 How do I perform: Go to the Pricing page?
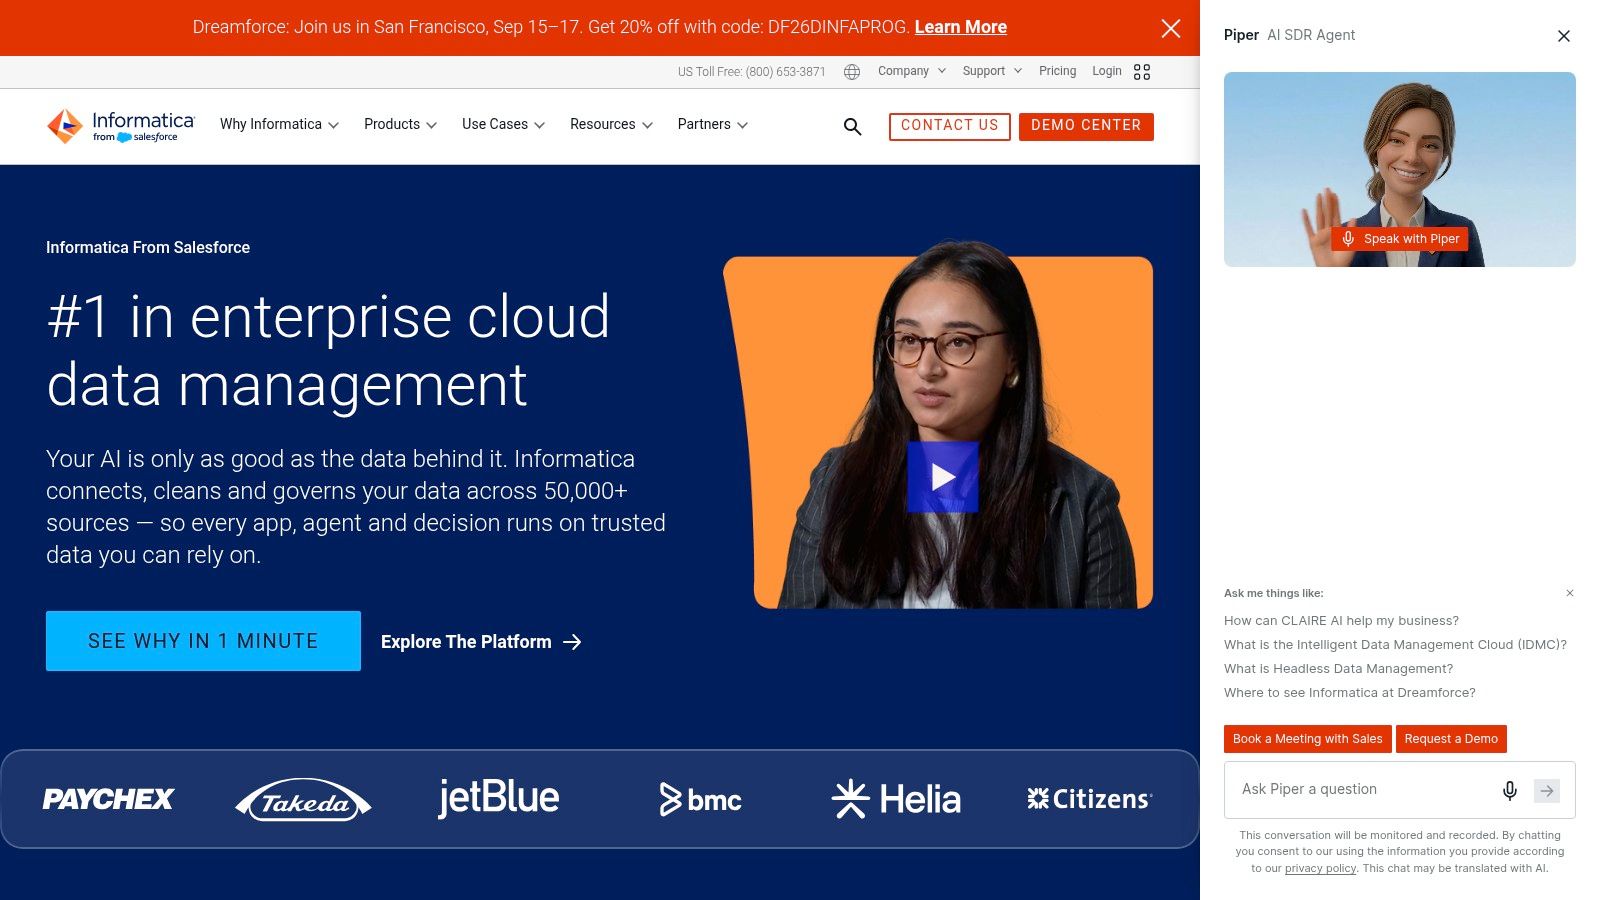[1057, 71]
